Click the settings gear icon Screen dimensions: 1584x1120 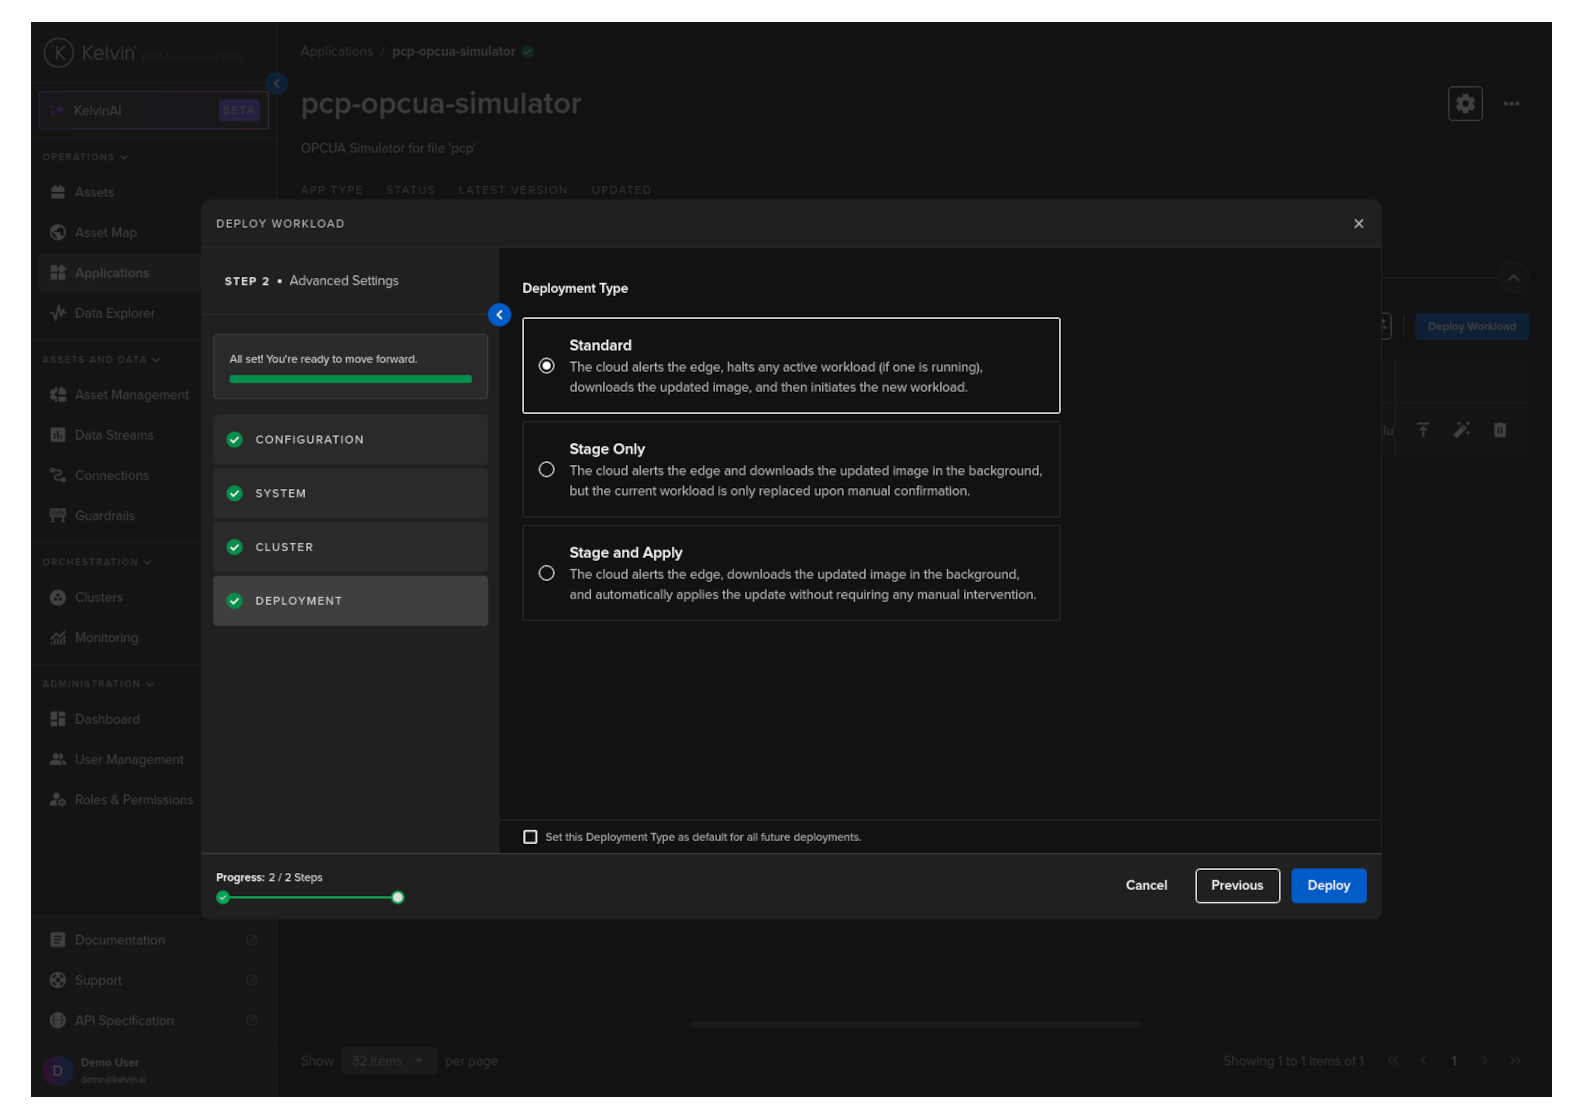click(x=1464, y=104)
